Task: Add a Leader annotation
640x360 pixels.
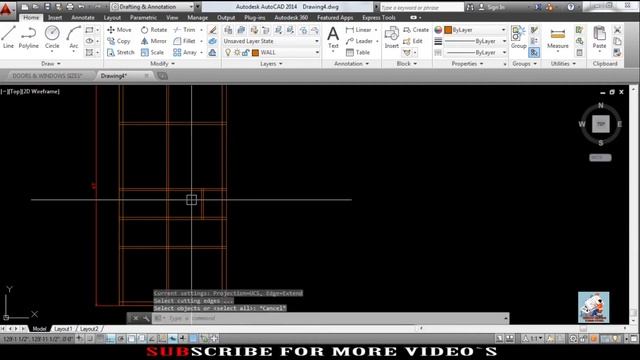Action: [x=359, y=41]
